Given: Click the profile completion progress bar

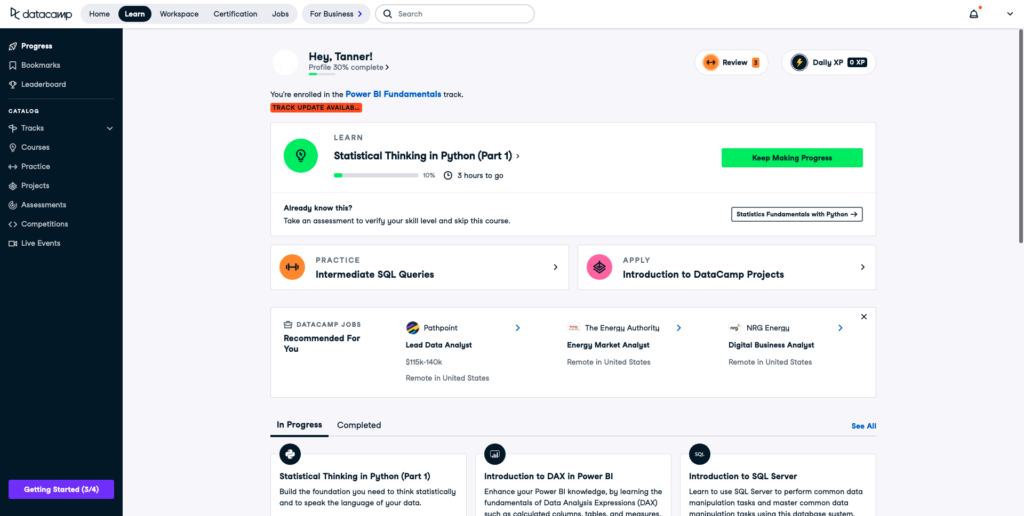Looking at the screenshot, I should click(x=321, y=74).
